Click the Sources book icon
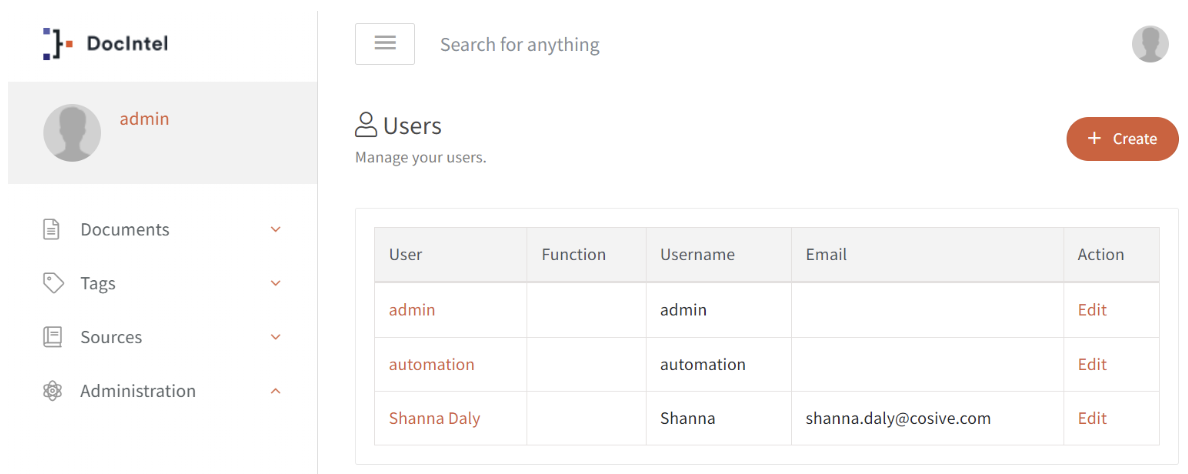Viewport: 1188px width, 474px height. (52, 337)
